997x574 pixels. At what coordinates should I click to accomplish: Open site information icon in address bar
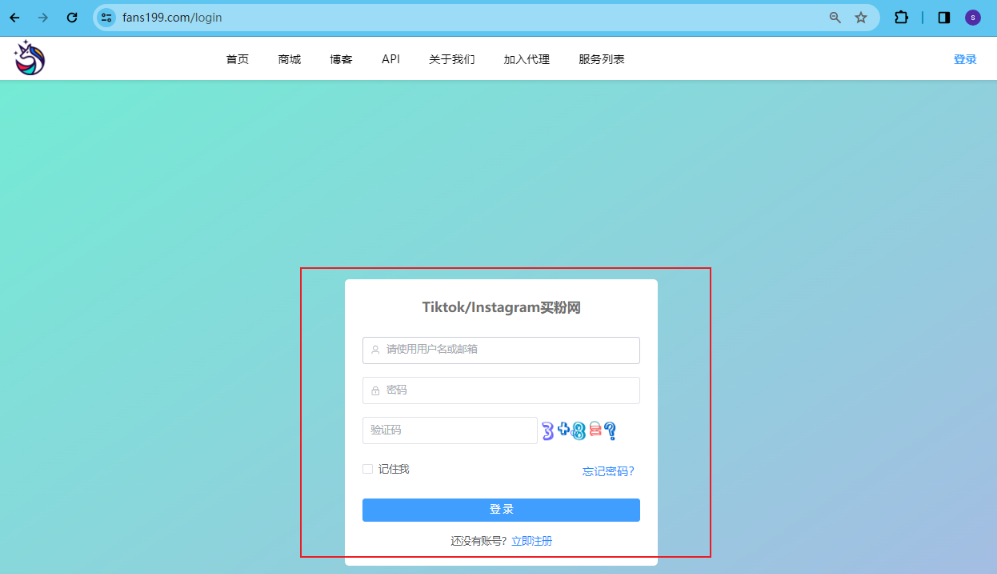106,18
